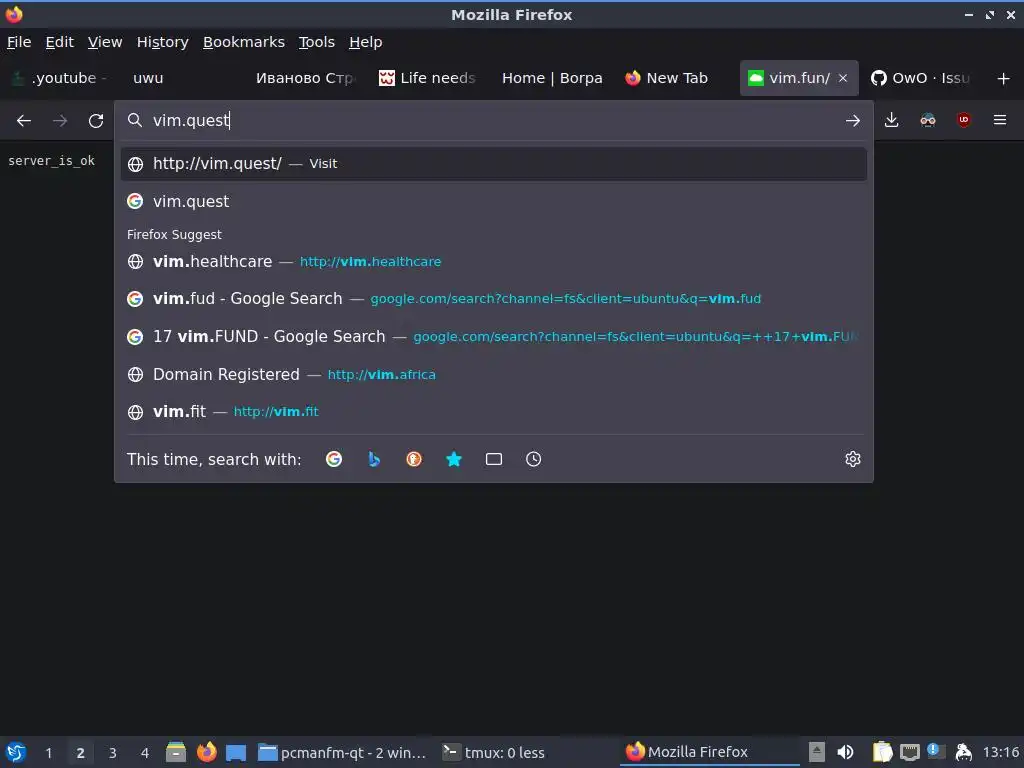Open the Bookmarks menu
The image size is (1024, 768).
[244, 42]
